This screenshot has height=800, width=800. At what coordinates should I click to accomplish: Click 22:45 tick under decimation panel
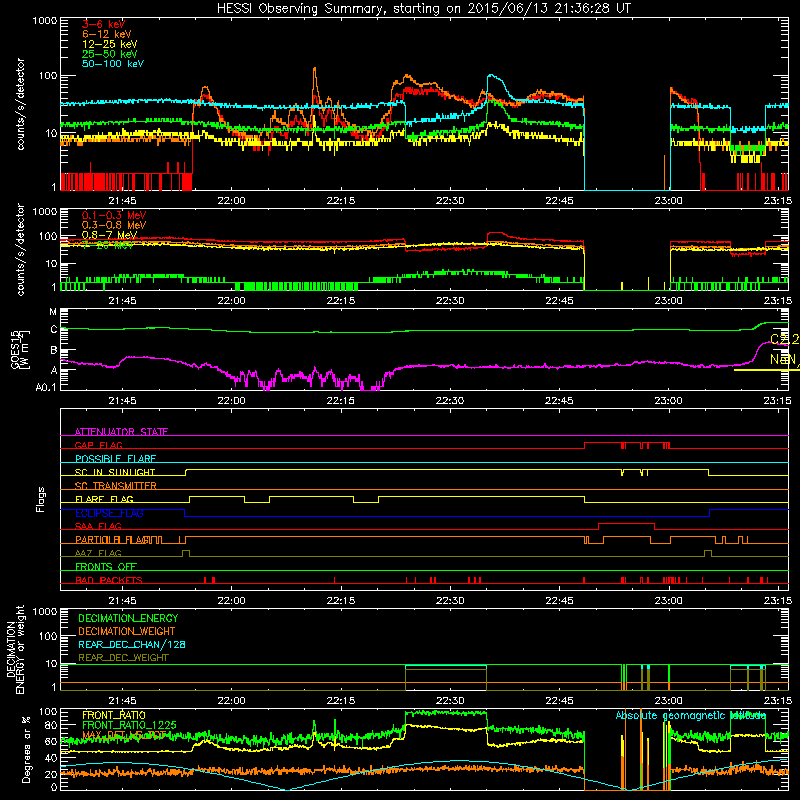point(559,701)
